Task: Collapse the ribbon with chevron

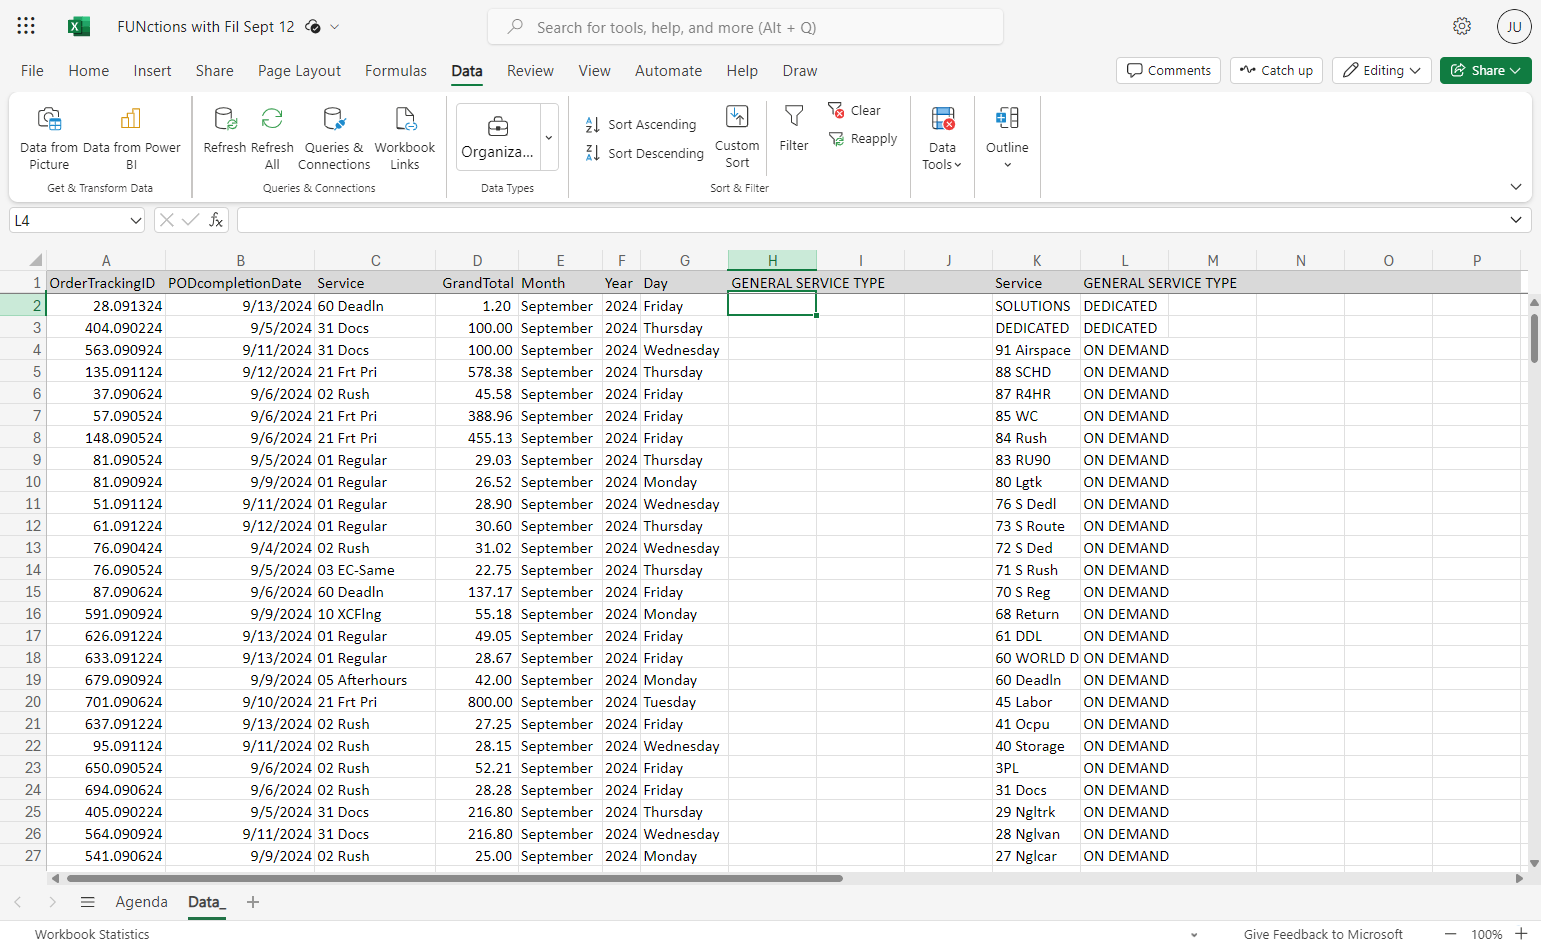Action: [x=1516, y=187]
